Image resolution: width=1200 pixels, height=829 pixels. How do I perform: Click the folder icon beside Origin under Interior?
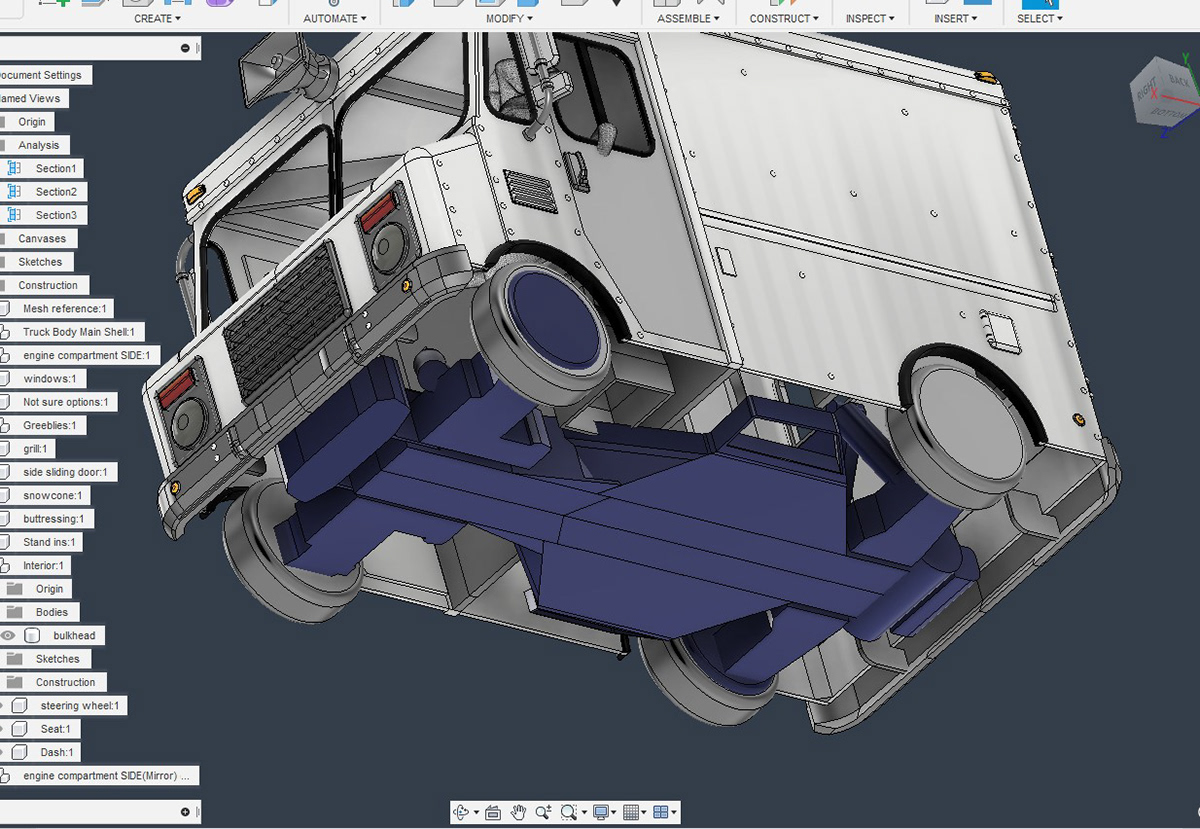tap(14, 589)
